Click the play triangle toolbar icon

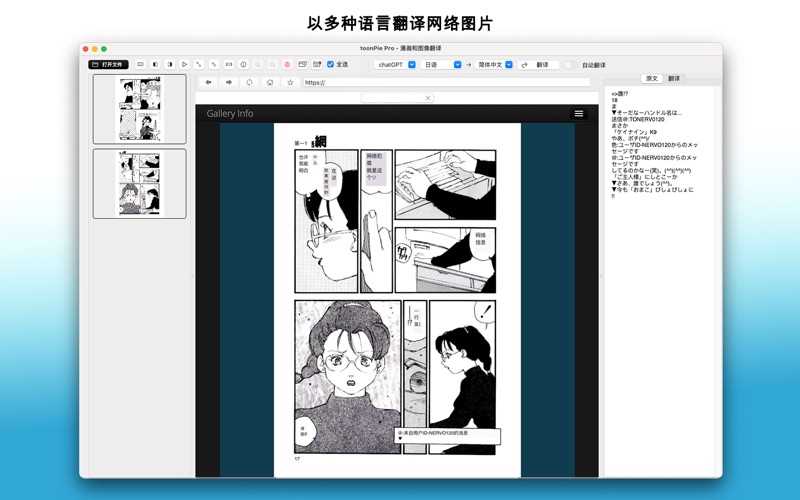(185, 64)
